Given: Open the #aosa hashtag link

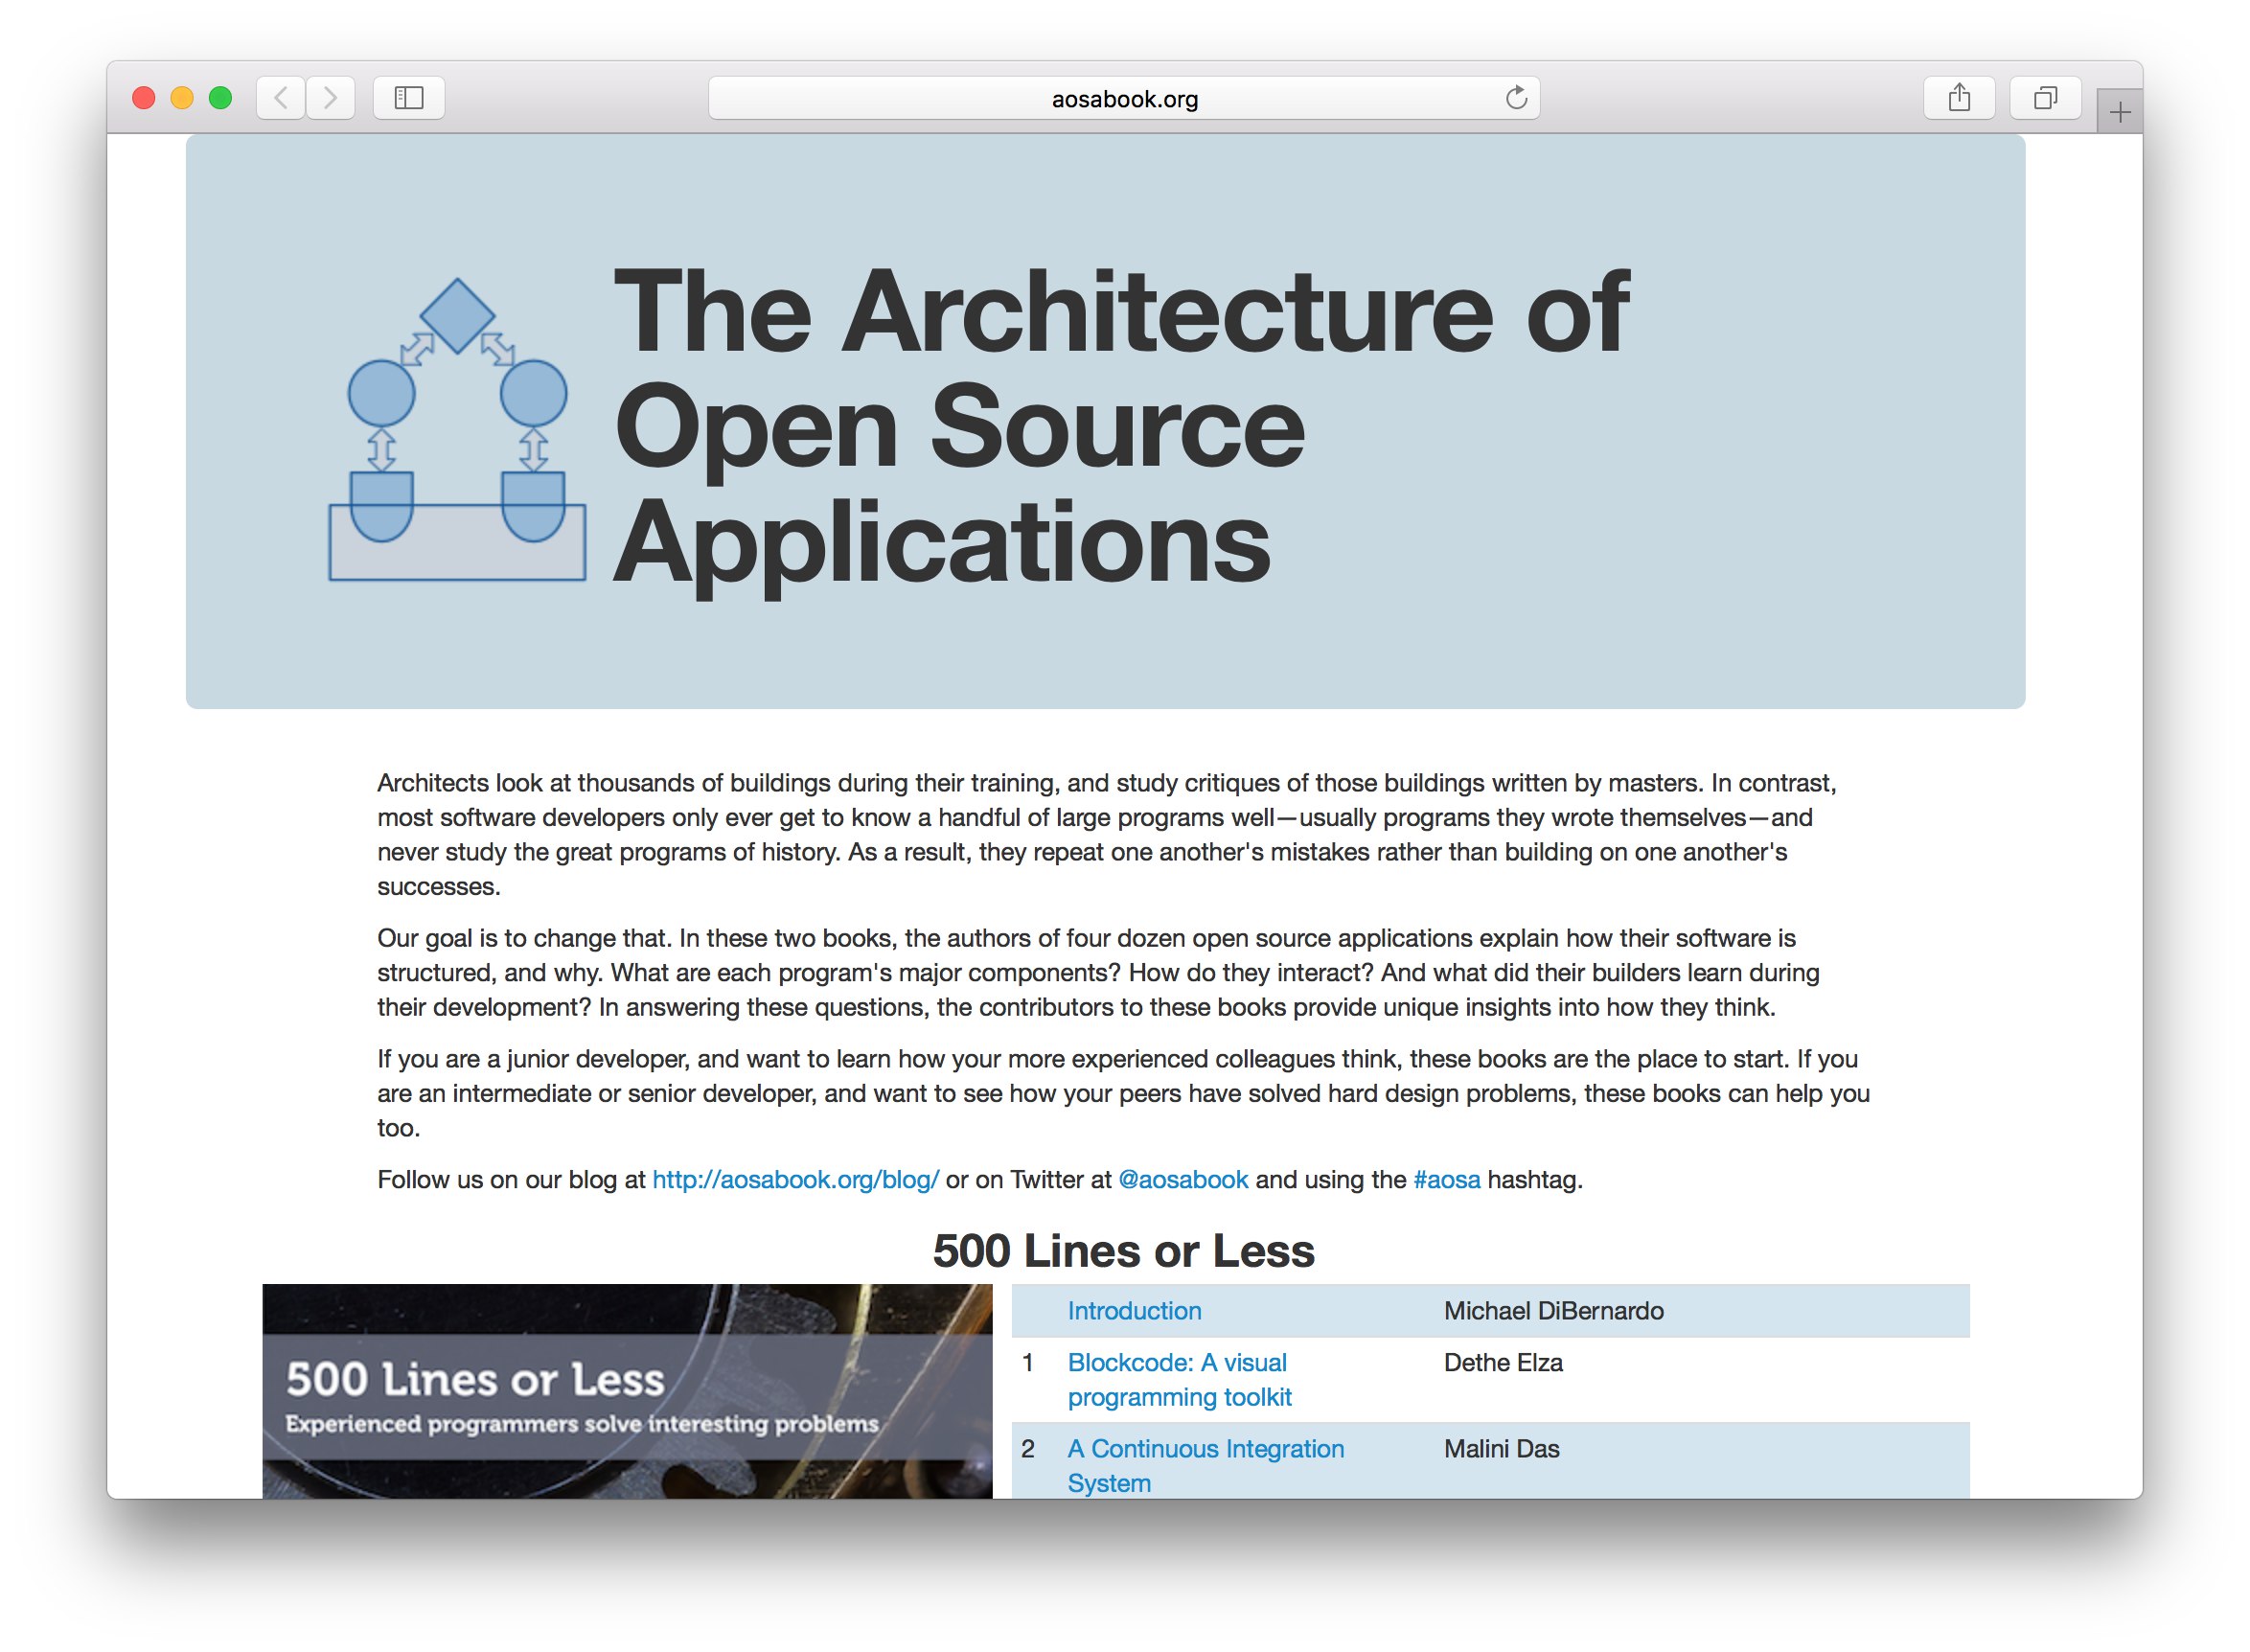Looking at the screenshot, I should pos(1447,1180).
